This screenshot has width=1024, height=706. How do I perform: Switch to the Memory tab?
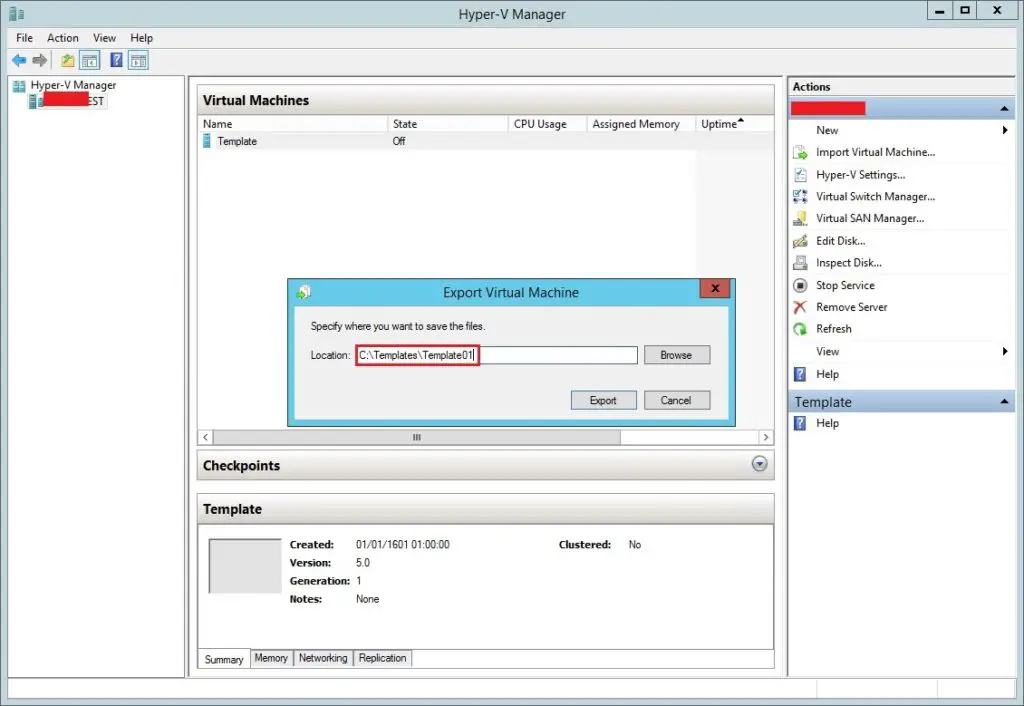coord(271,658)
